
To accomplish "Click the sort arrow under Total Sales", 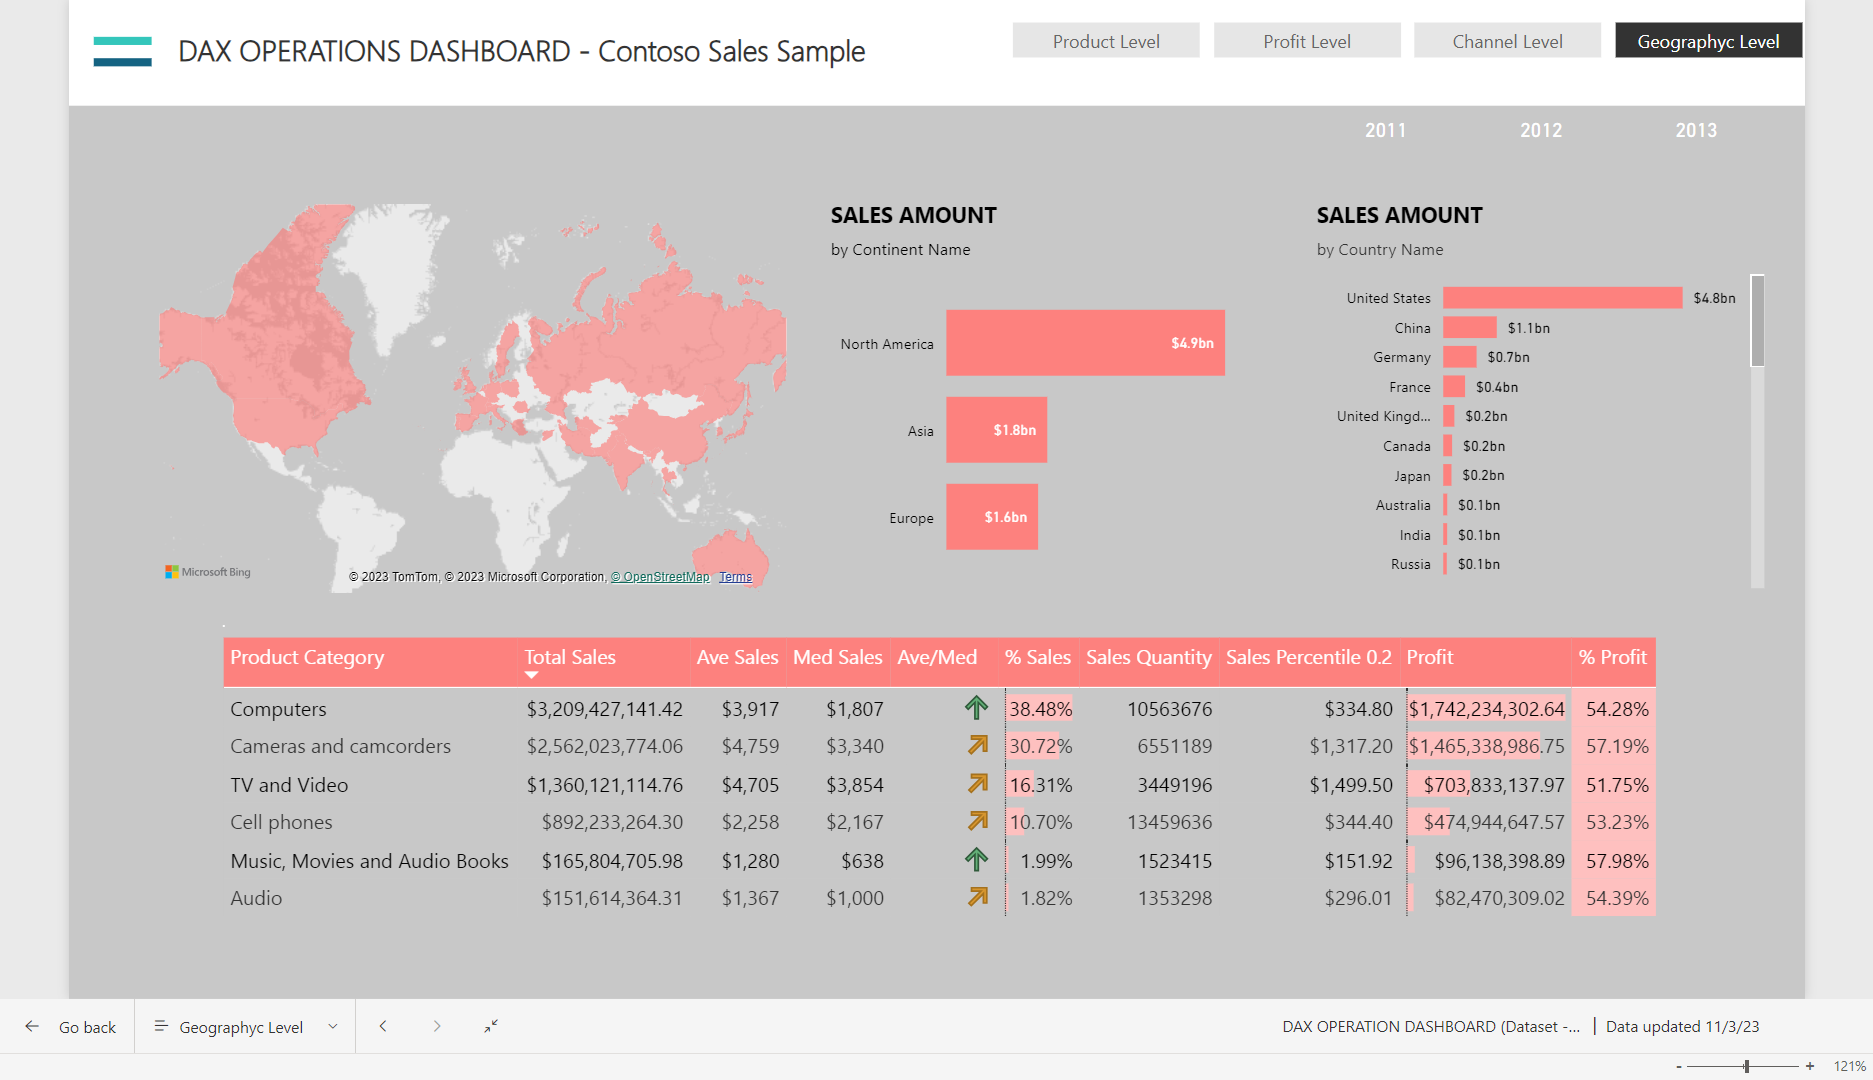I will 532,676.
